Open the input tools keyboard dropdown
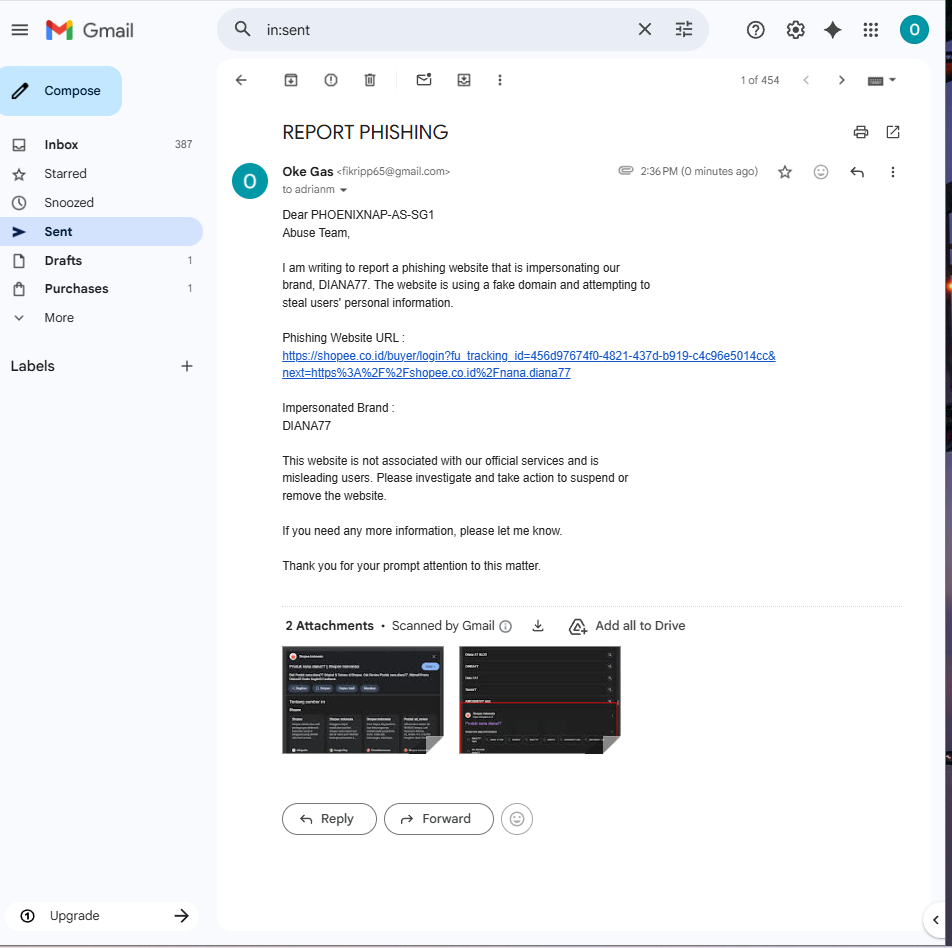 pos(882,80)
